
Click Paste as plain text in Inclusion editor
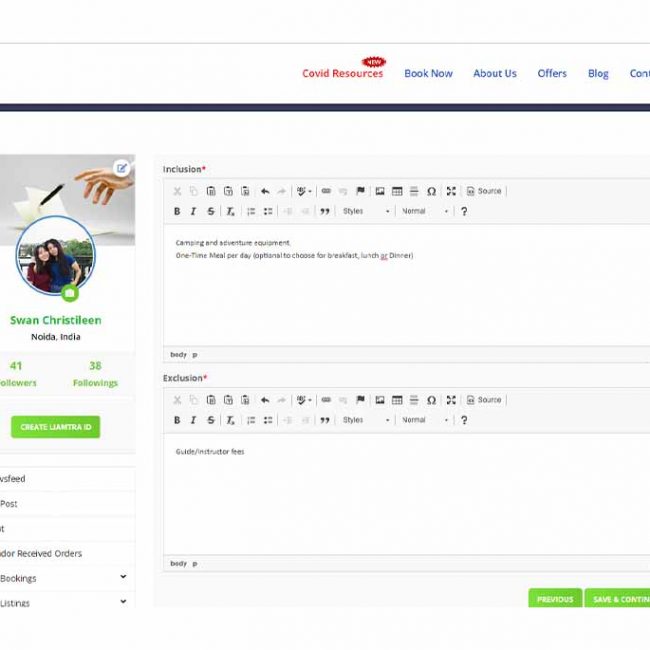pos(228,191)
